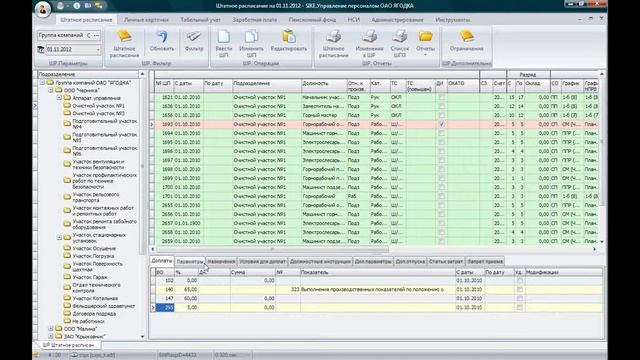Image resolution: width=640 pixels, height=360 pixels.
Task: Click the Сумма column header in lower grid
Action: point(253,272)
